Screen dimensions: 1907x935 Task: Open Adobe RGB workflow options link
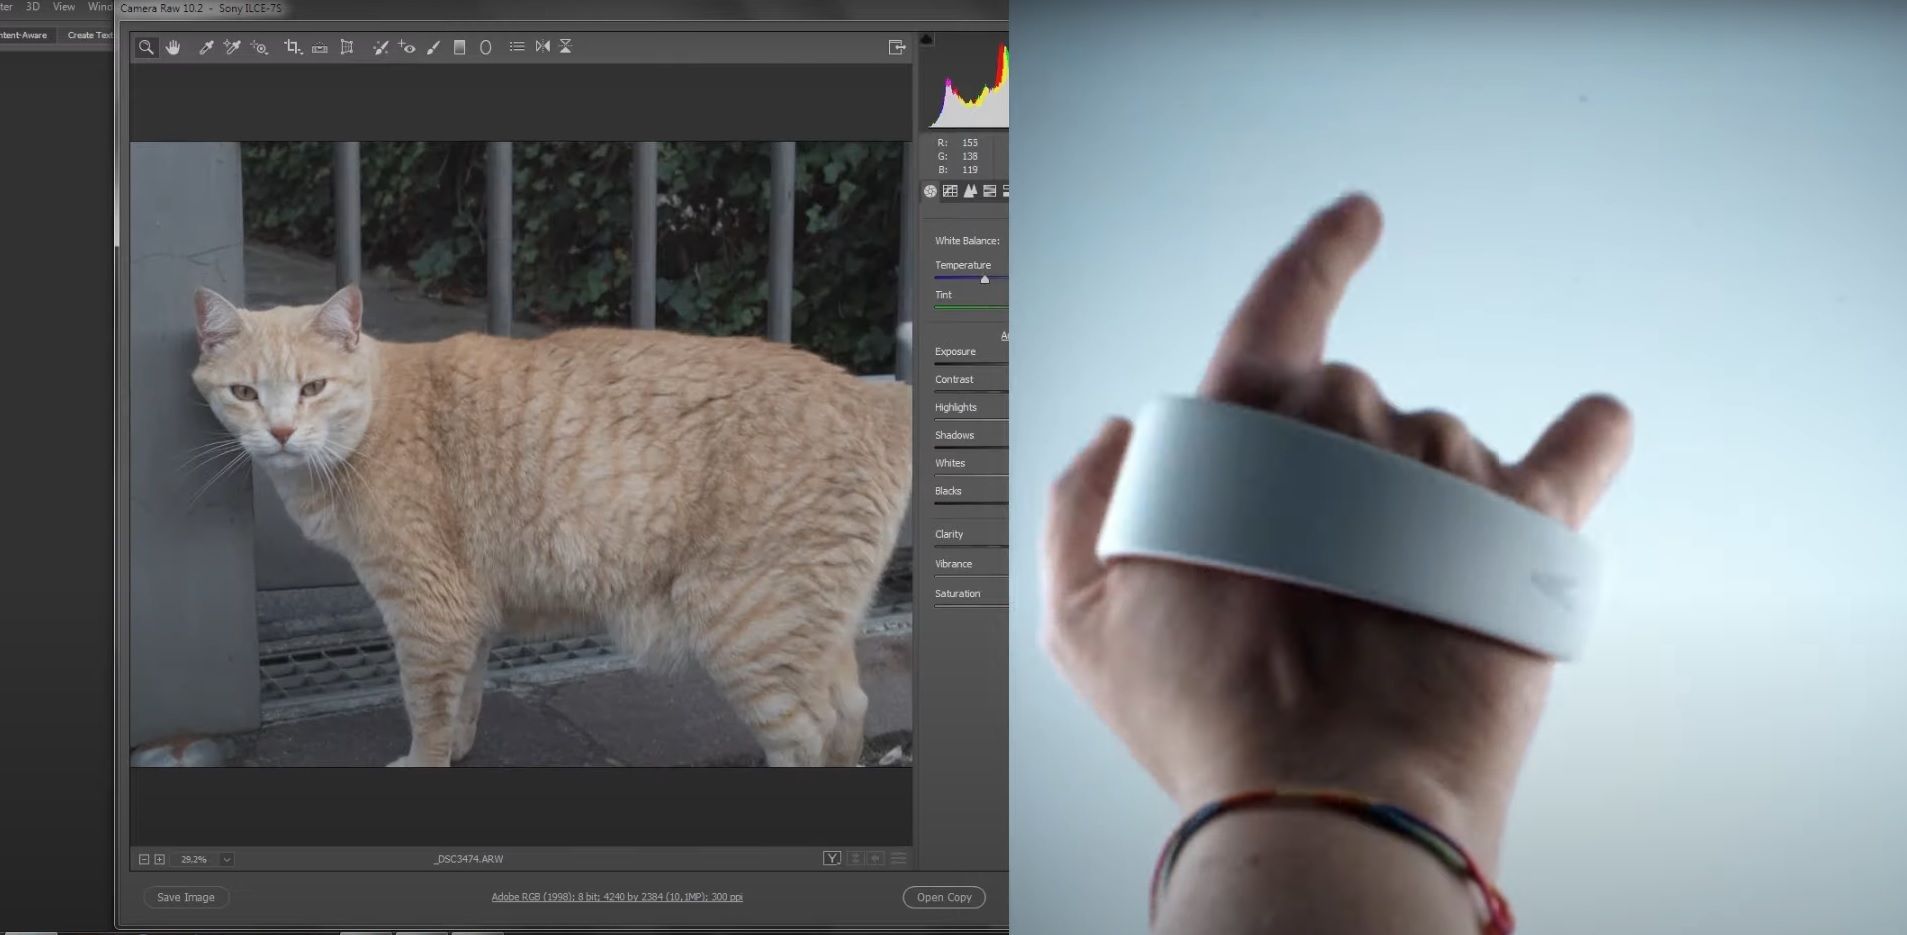coord(616,897)
